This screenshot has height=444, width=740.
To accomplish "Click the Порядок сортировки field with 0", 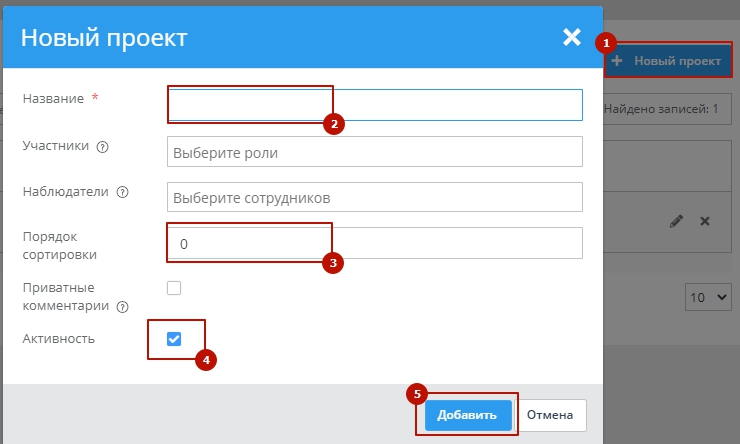I will click(375, 243).
